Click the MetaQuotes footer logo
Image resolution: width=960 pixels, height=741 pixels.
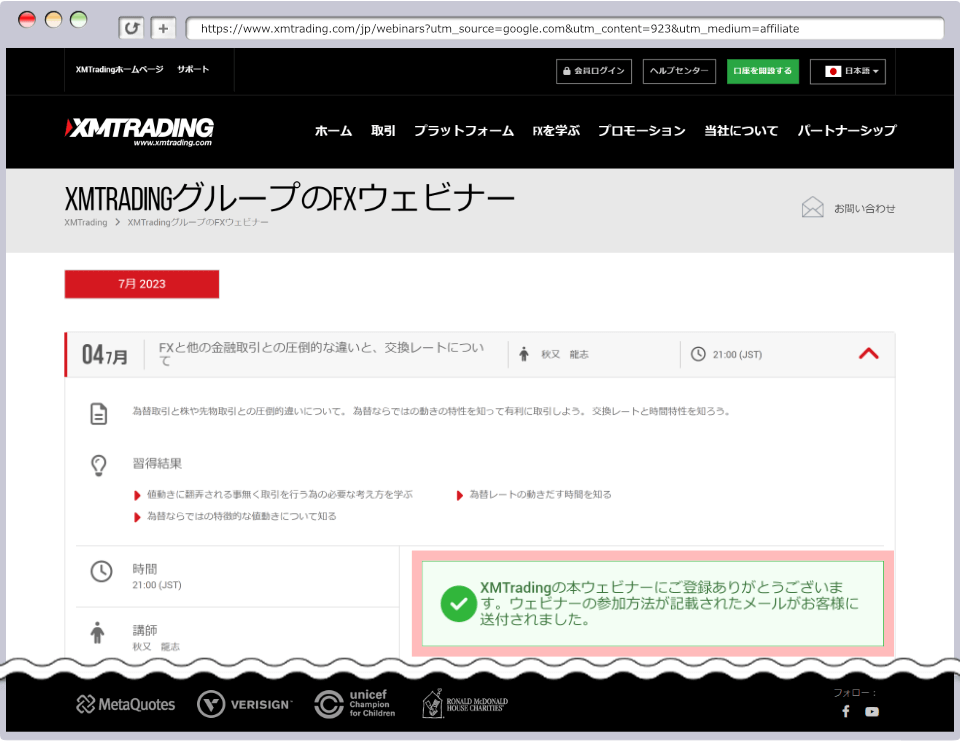pyautogui.click(x=126, y=705)
